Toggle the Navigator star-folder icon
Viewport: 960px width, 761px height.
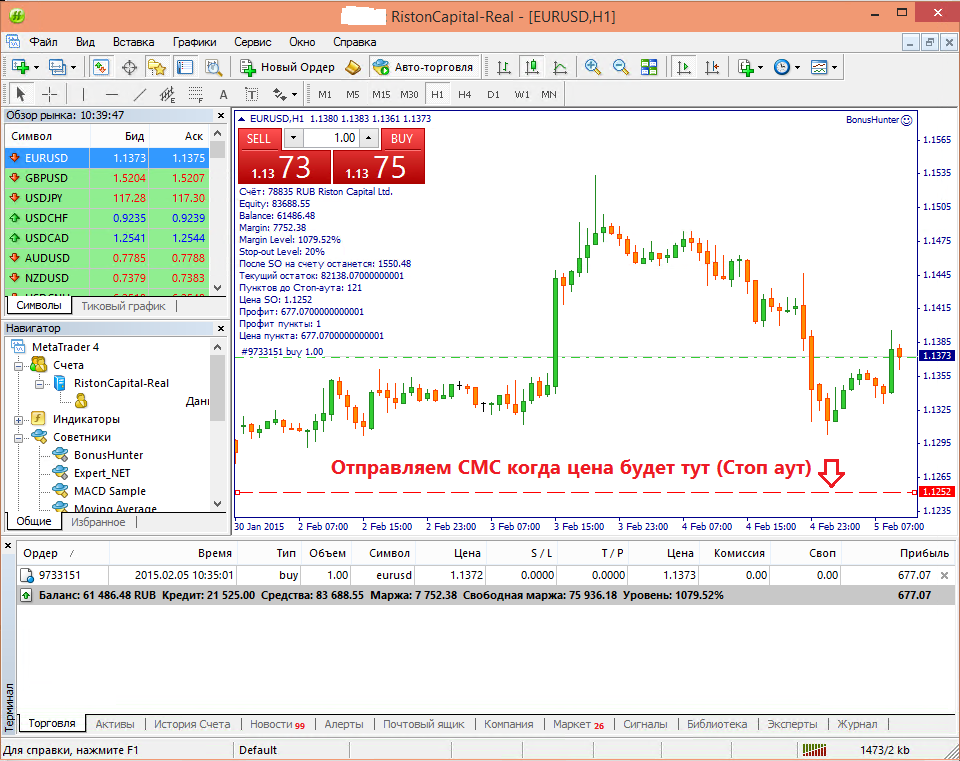tap(157, 67)
